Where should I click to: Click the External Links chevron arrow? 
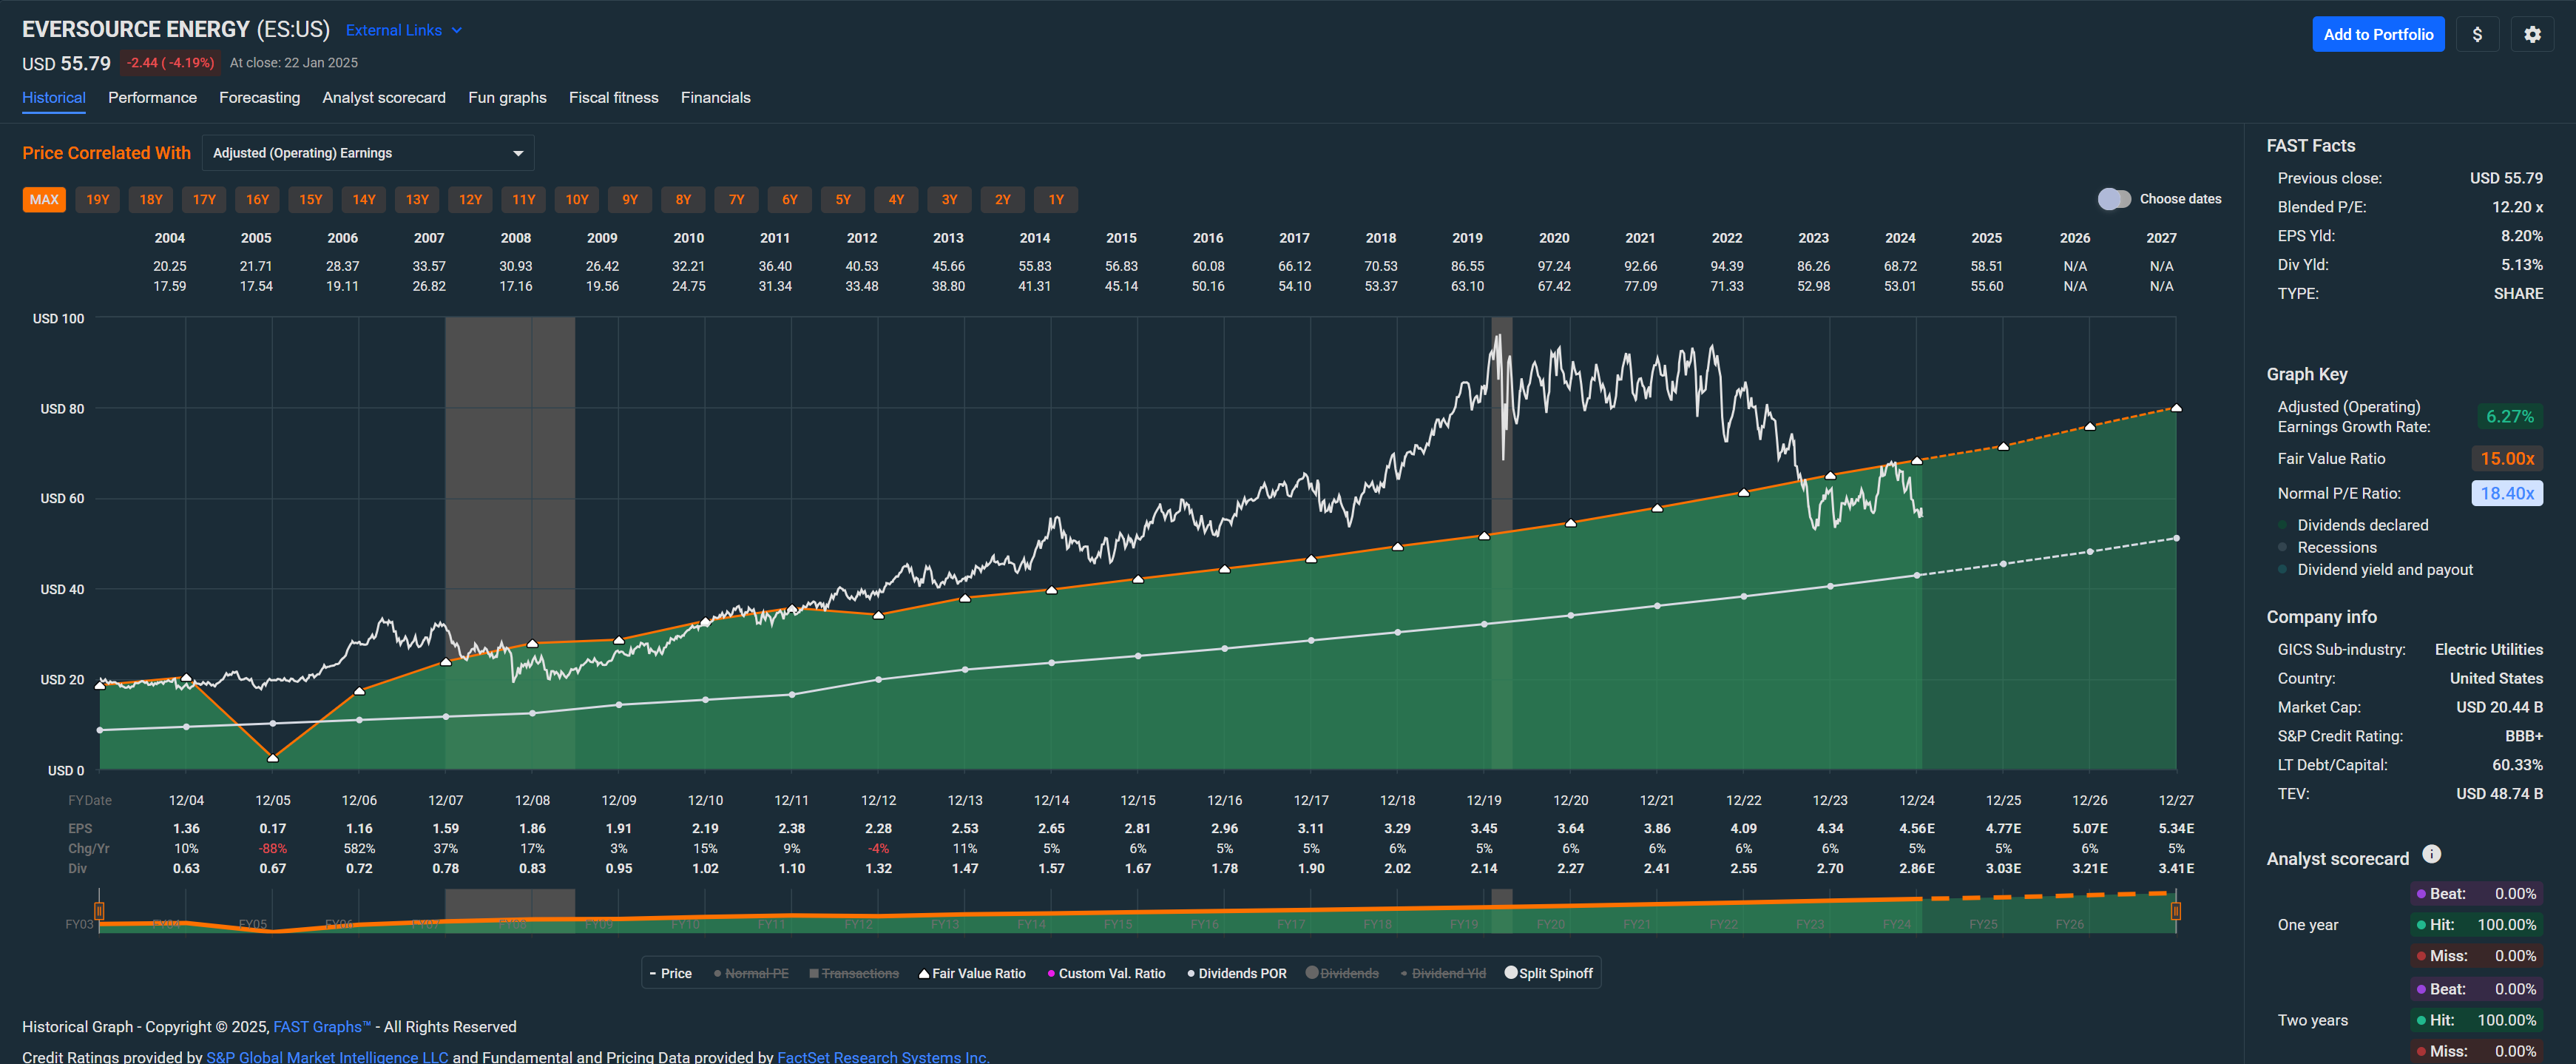tap(457, 30)
